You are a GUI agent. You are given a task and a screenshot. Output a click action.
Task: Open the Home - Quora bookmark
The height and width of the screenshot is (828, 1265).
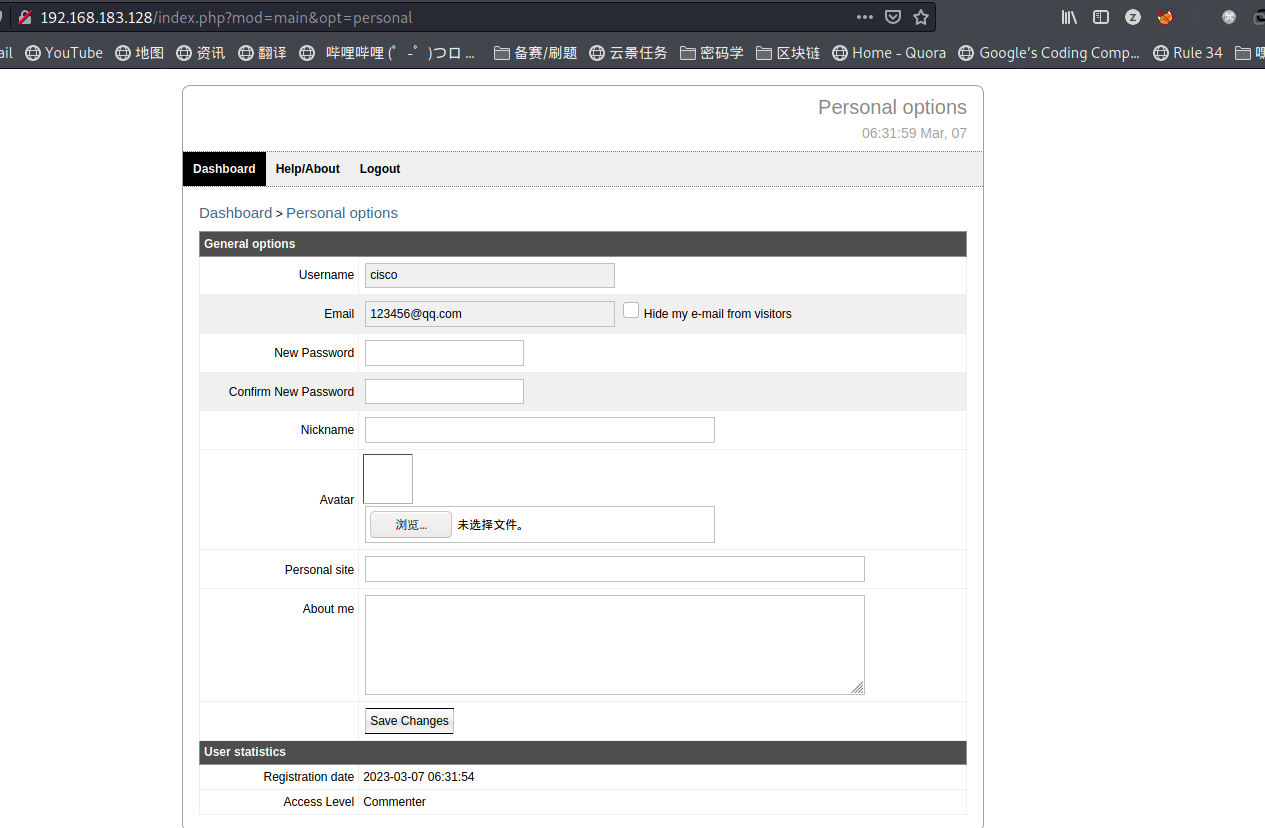889,53
